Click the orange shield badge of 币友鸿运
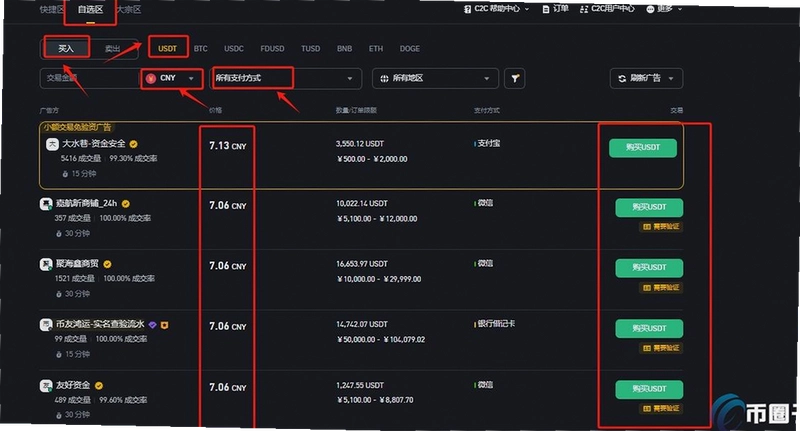800x431 pixels. [165, 324]
